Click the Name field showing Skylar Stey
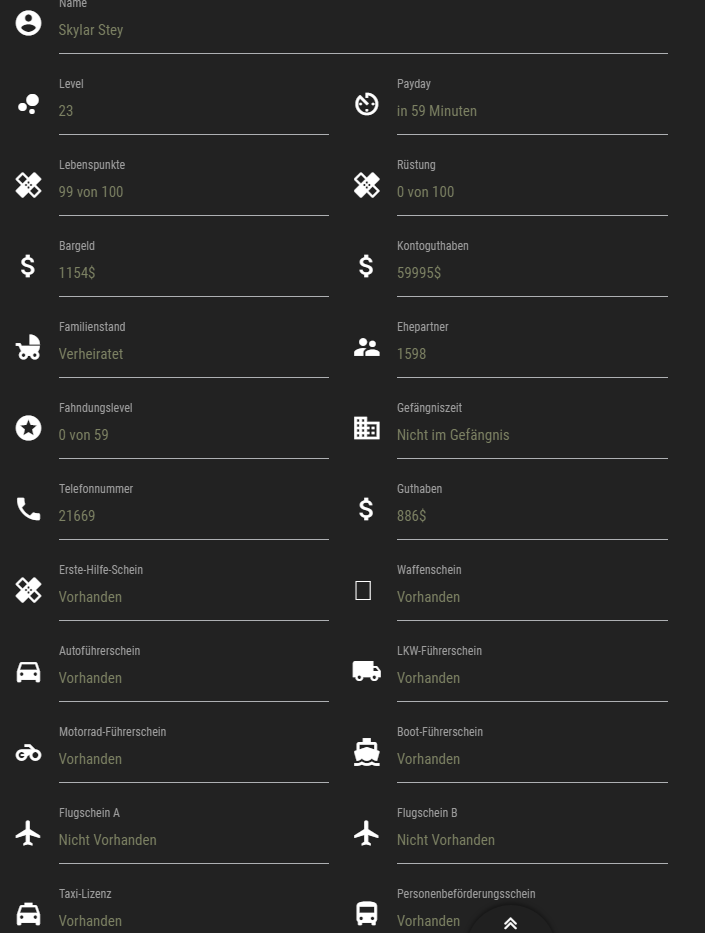 362,31
